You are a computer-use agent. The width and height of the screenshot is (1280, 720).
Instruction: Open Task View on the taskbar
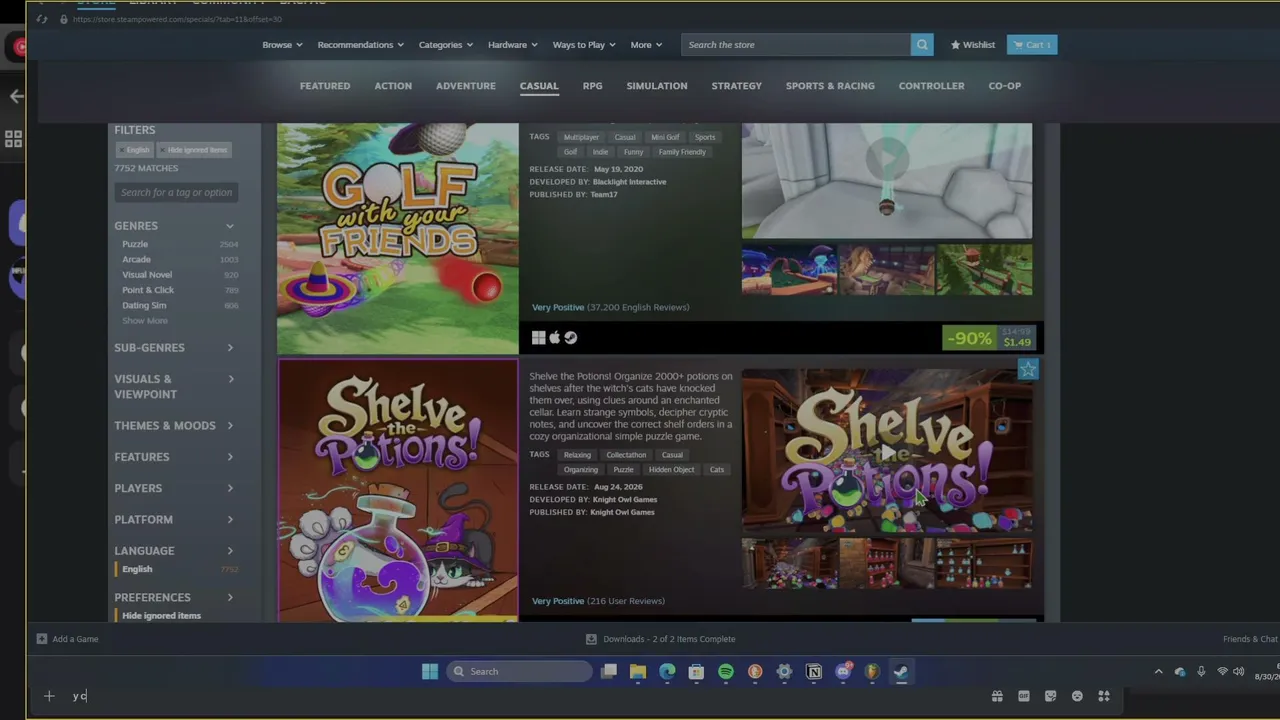pos(608,672)
